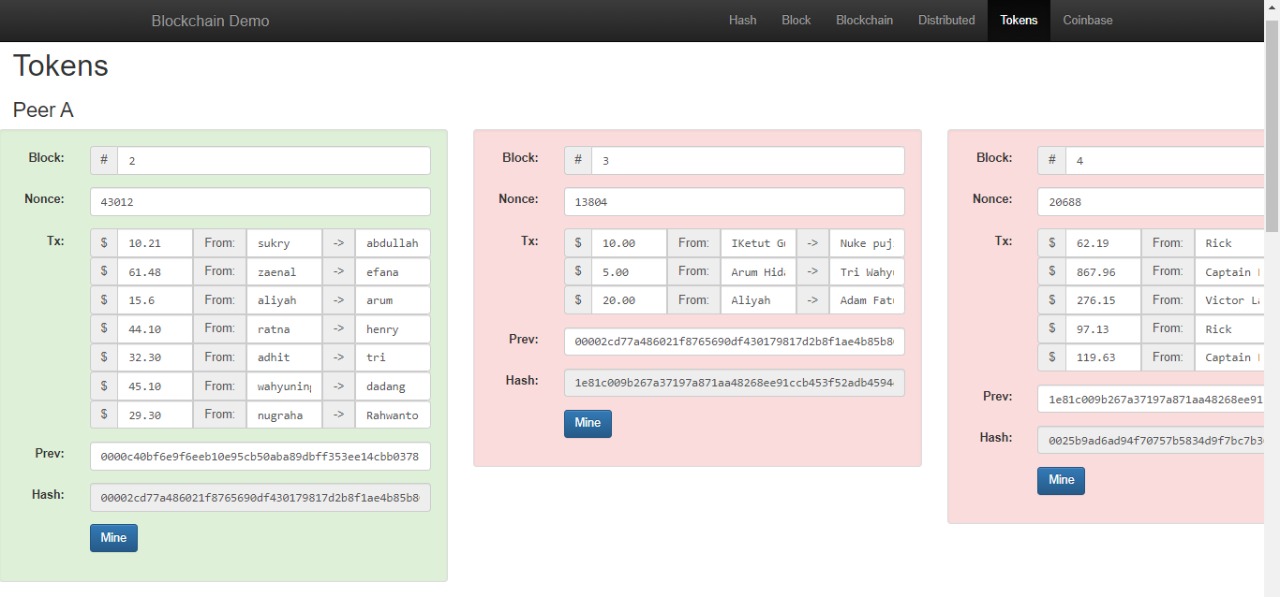Mine block number 3

(588, 424)
